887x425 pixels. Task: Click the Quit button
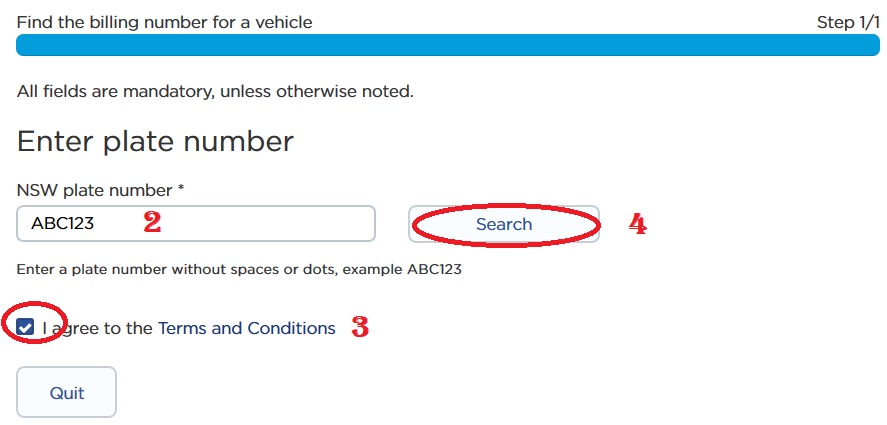(67, 392)
